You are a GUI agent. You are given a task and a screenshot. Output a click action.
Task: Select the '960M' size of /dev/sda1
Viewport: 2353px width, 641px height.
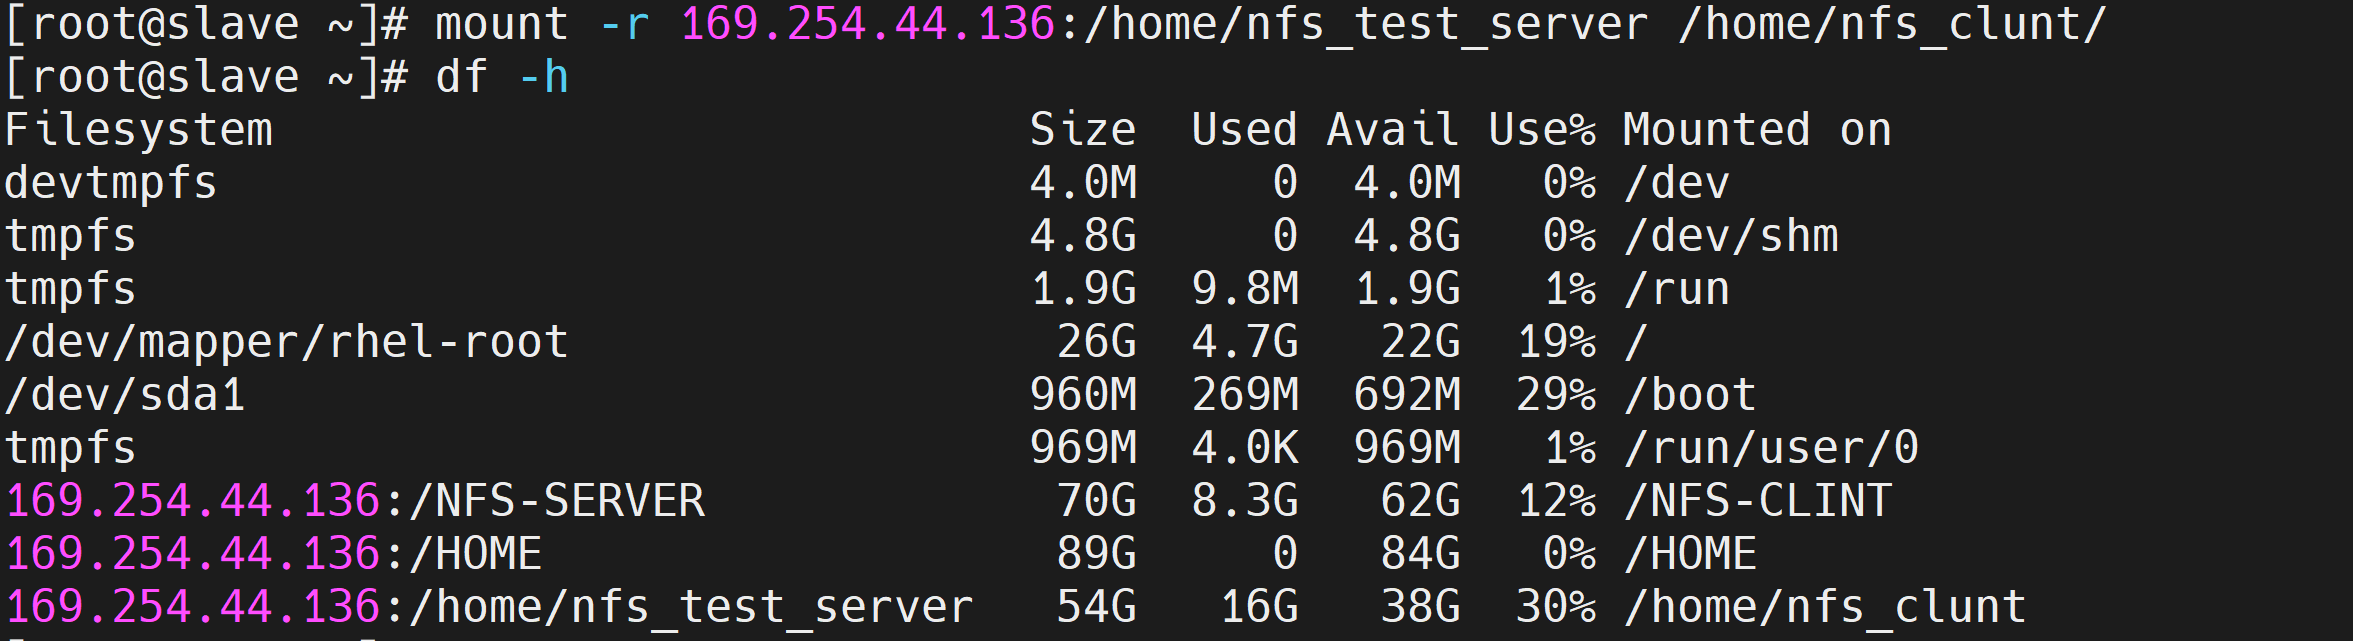1083,395
